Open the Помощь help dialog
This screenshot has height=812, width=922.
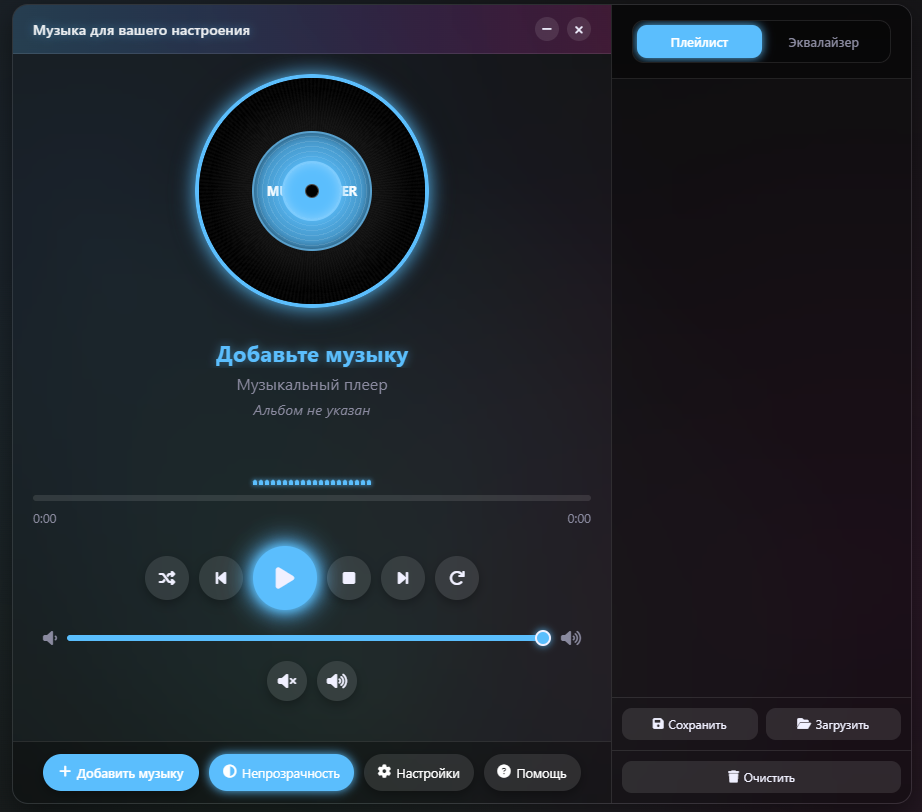[x=532, y=773]
